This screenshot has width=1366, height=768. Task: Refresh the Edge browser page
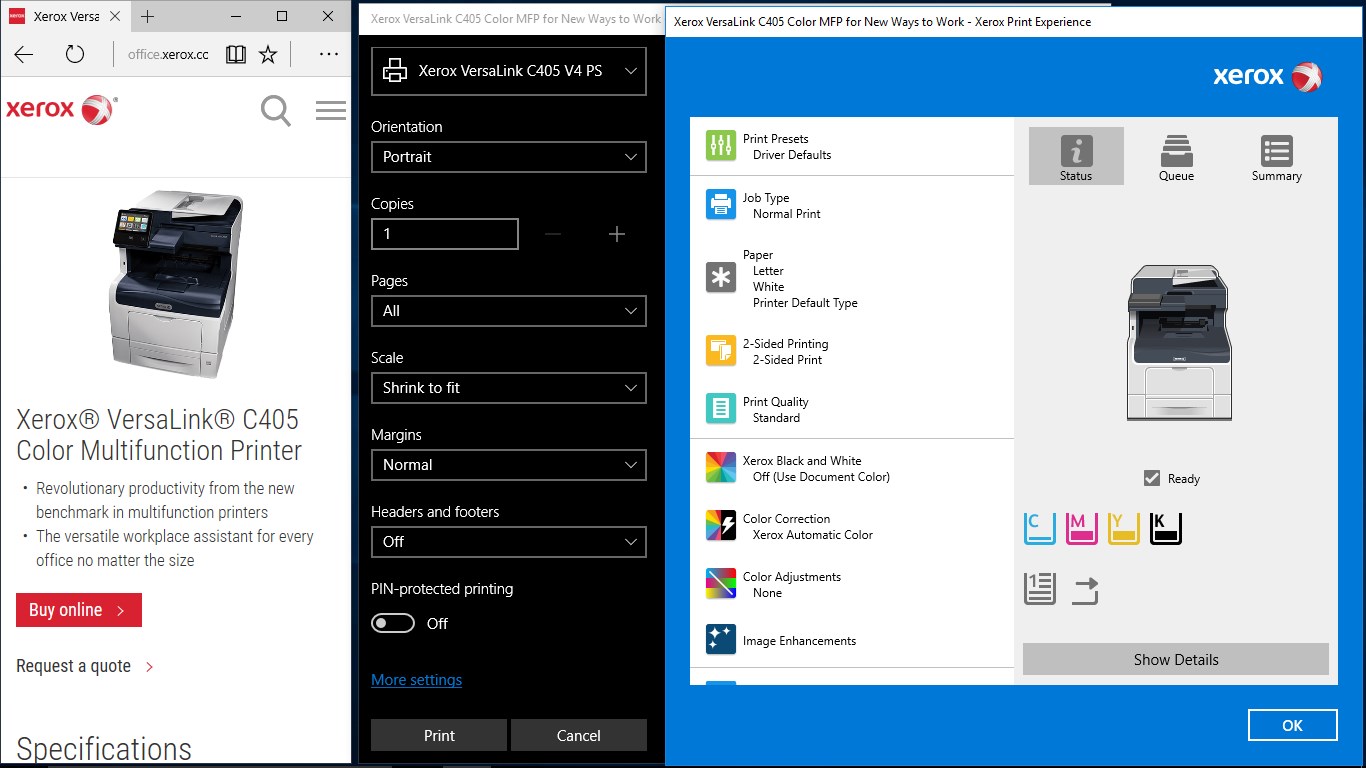(75, 55)
